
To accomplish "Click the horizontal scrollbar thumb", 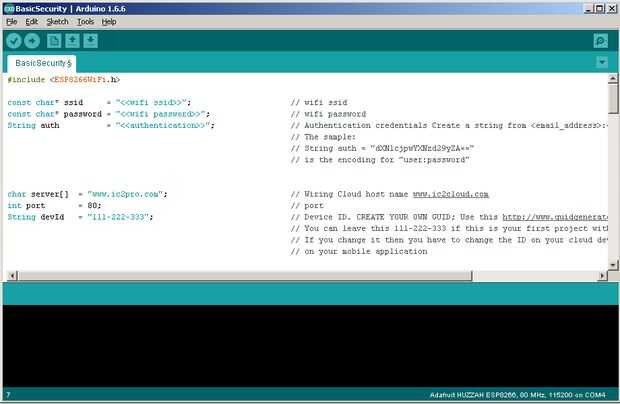I will (244, 276).
